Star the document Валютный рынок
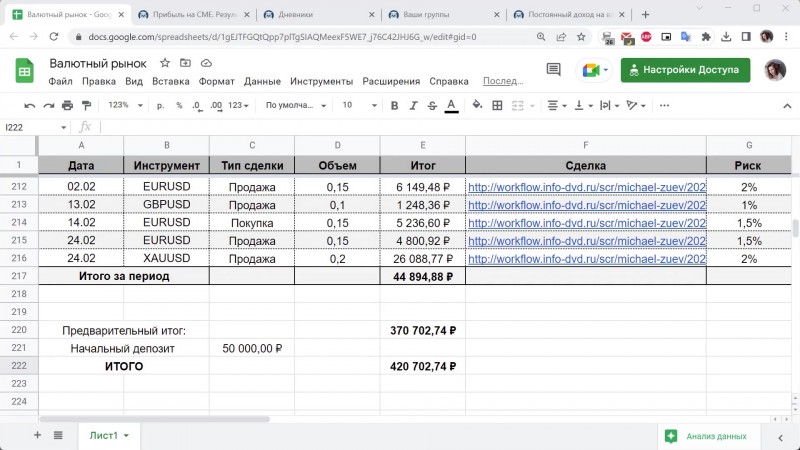Screen dimensions: 800x450 coord(165,63)
